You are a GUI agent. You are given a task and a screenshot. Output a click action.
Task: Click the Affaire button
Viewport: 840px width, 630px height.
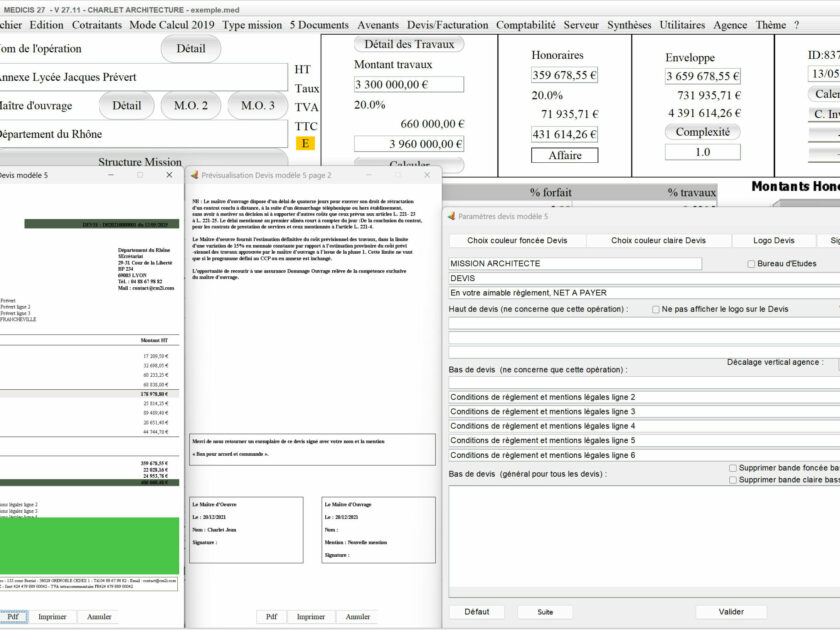(565, 155)
